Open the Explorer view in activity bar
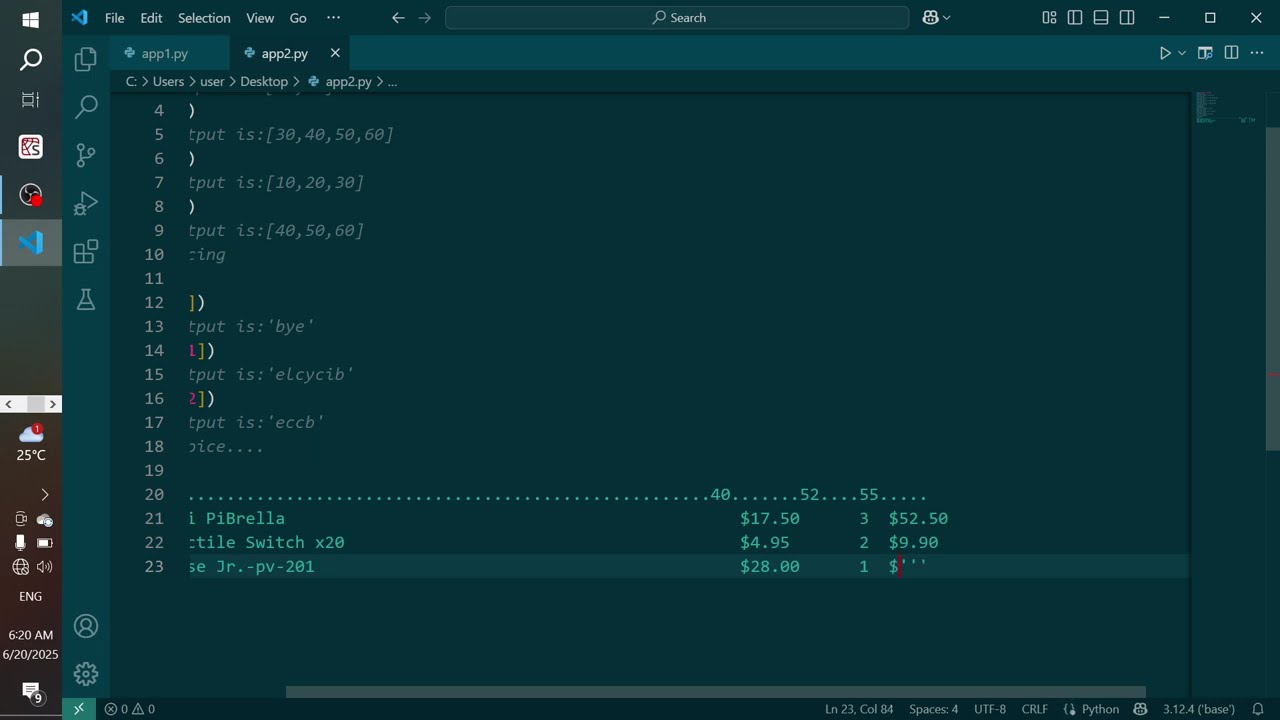This screenshot has height=720, width=1280. pyautogui.click(x=86, y=59)
